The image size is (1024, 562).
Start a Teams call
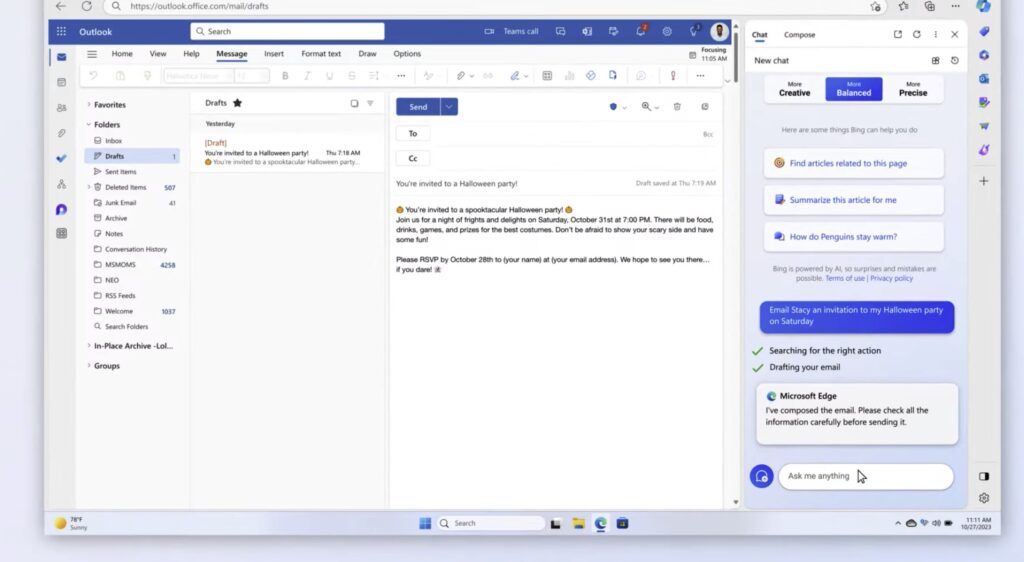[x=511, y=31]
